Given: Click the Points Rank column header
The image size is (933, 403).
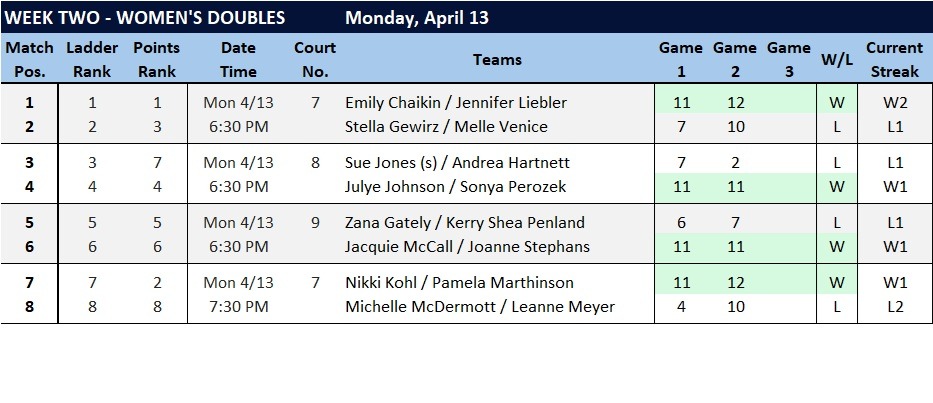Looking at the screenshot, I should [156, 60].
